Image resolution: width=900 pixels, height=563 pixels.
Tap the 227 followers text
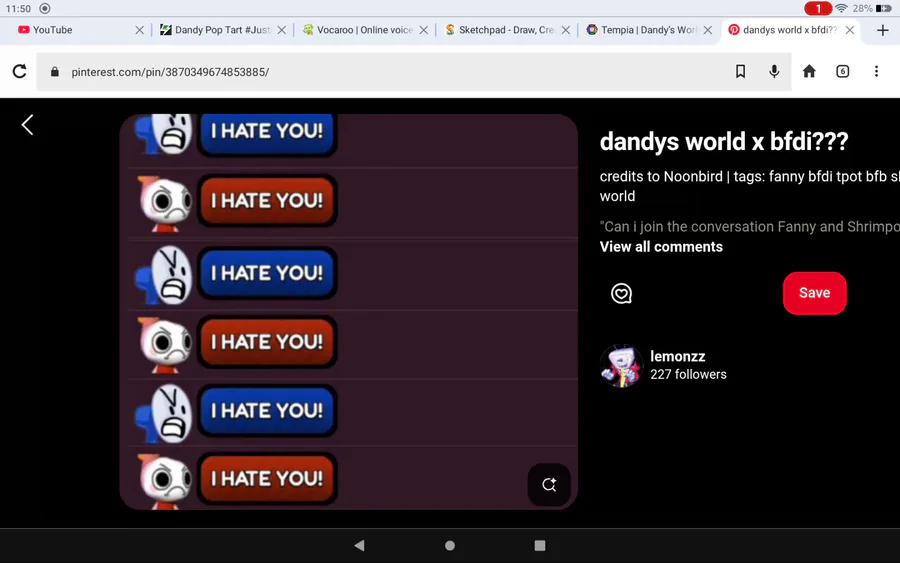tap(688, 374)
